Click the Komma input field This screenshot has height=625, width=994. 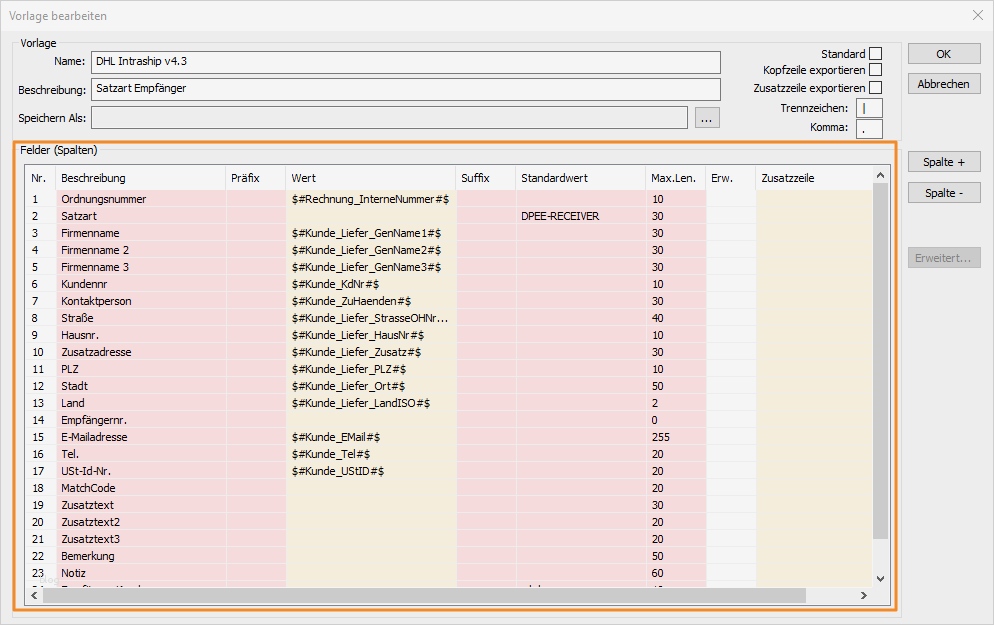(x=869, y=128)
